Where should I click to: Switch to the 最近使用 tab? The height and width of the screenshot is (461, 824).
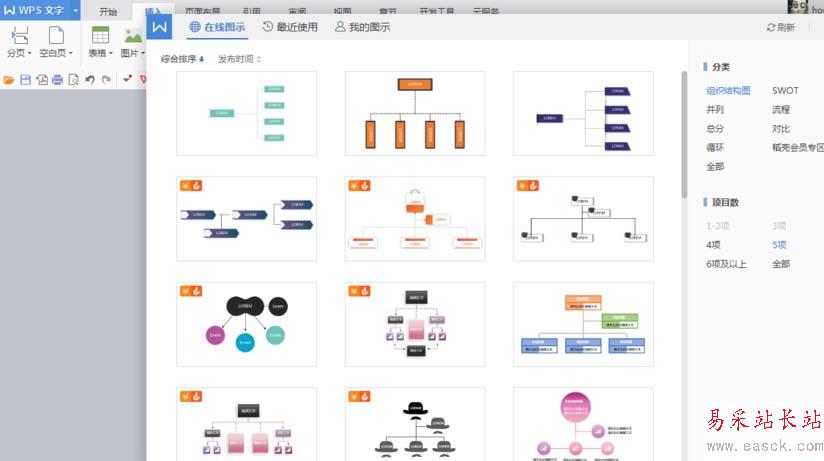click(x=290, y=27)
